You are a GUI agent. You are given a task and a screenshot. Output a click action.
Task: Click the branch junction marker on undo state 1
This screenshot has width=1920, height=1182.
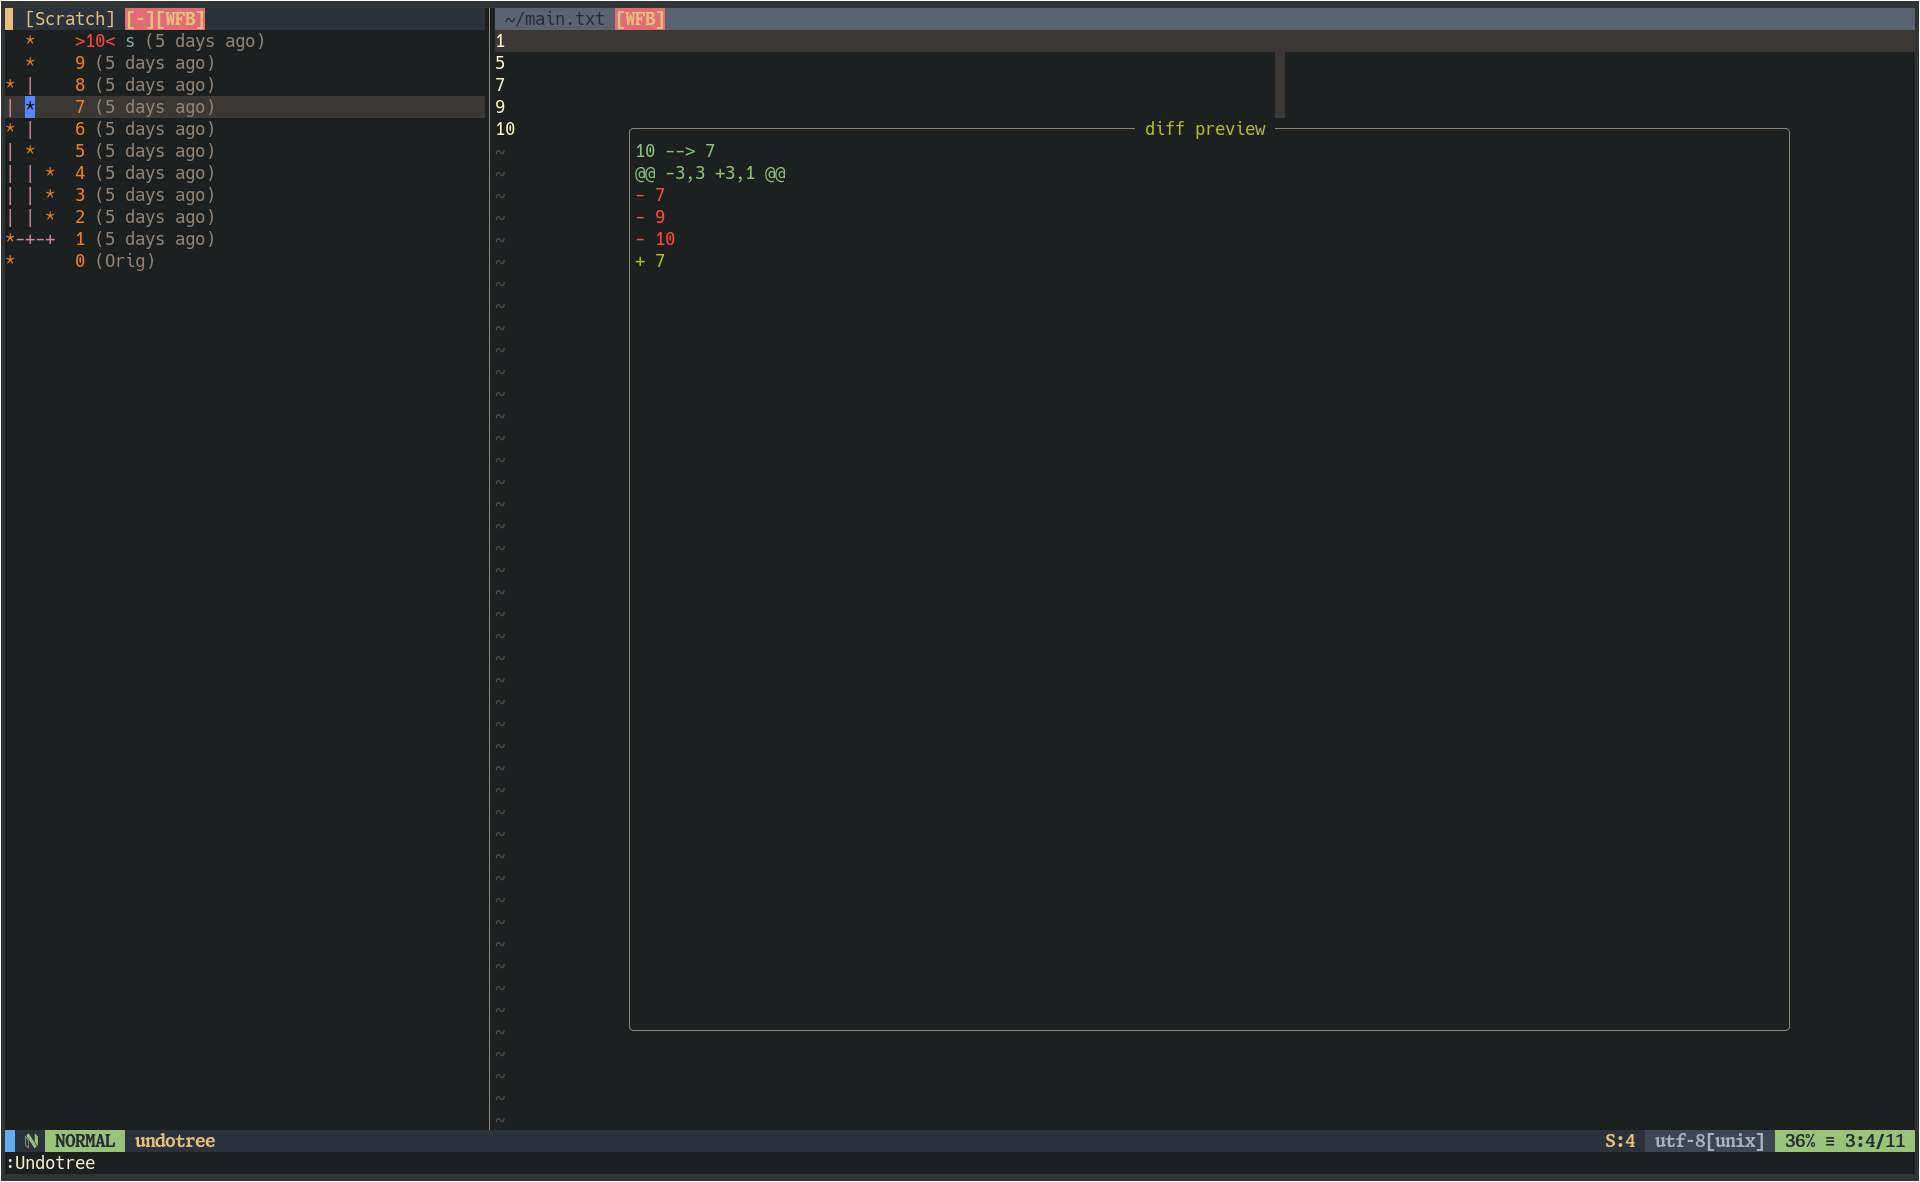point(30,239)
